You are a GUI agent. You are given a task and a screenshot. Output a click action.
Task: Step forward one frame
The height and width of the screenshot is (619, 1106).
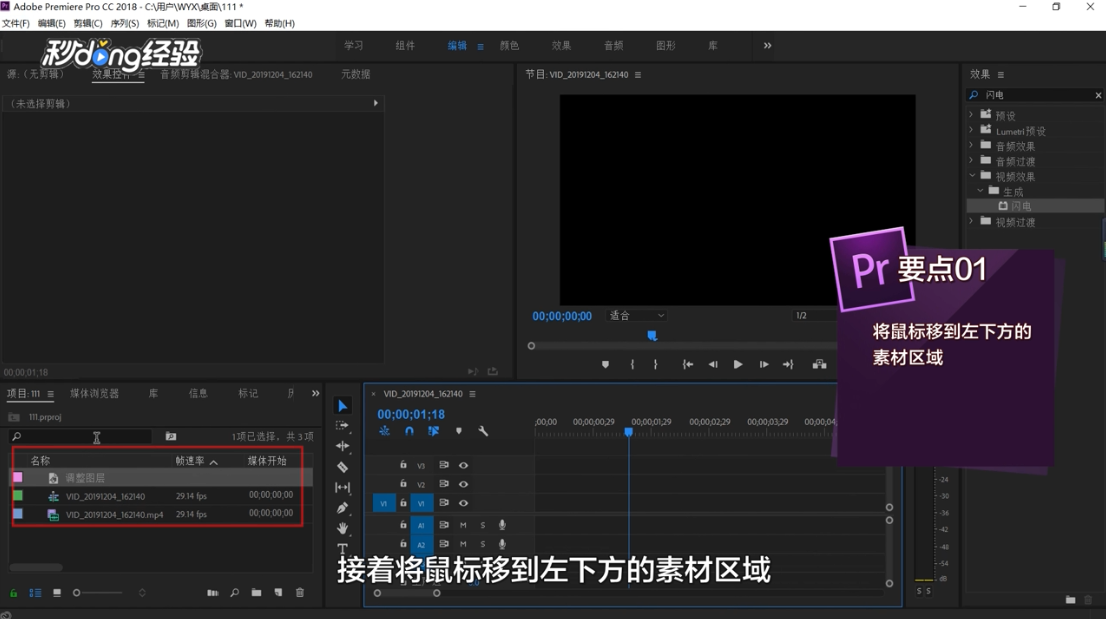[x=764, y=364]
